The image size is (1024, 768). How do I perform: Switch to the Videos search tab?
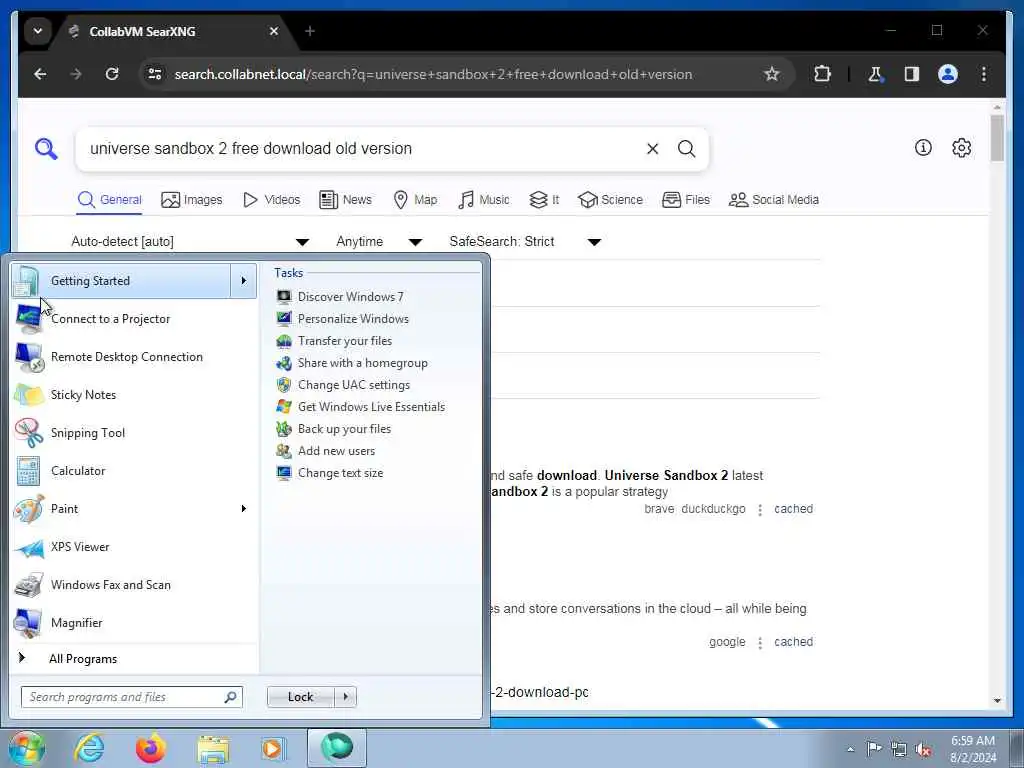pos(272,200)
